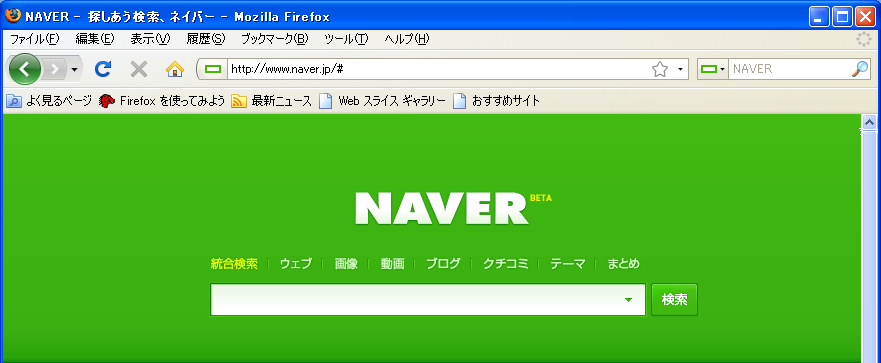Click the NAVER logo
This screenshot has width=881, height=363.
coord(442,208)
